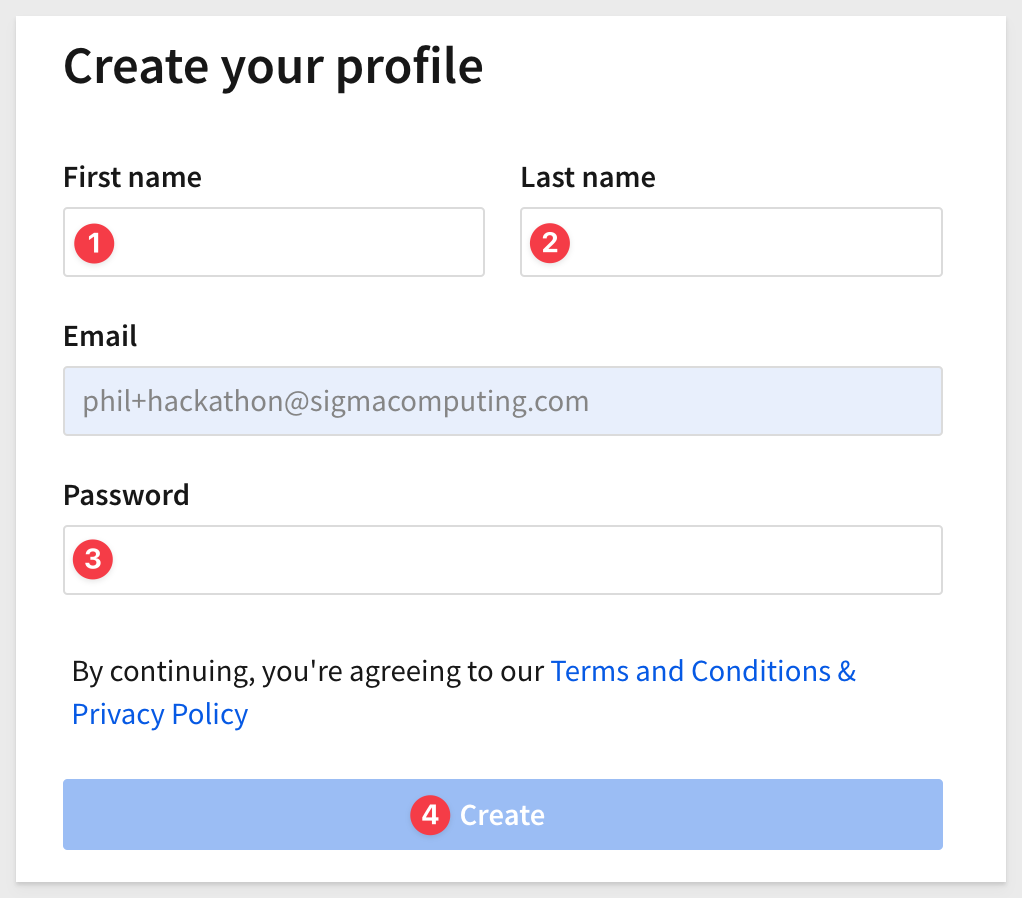Click the red number 1 badge
Image resolution: width=1022 pixels, height=898 pixels.
click(x=94, y=243)
